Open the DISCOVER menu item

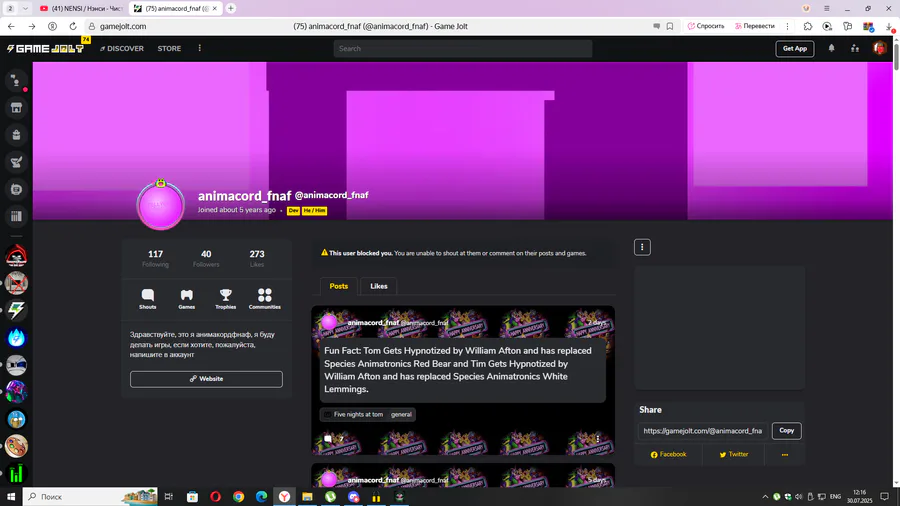click(122, 49)
